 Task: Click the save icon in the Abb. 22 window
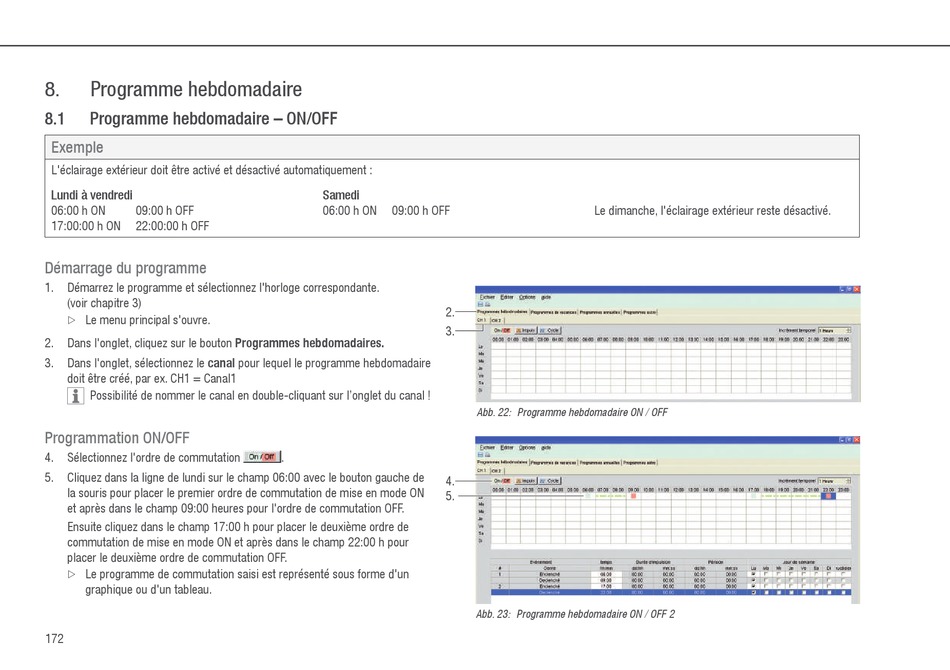tap(481, 304)
